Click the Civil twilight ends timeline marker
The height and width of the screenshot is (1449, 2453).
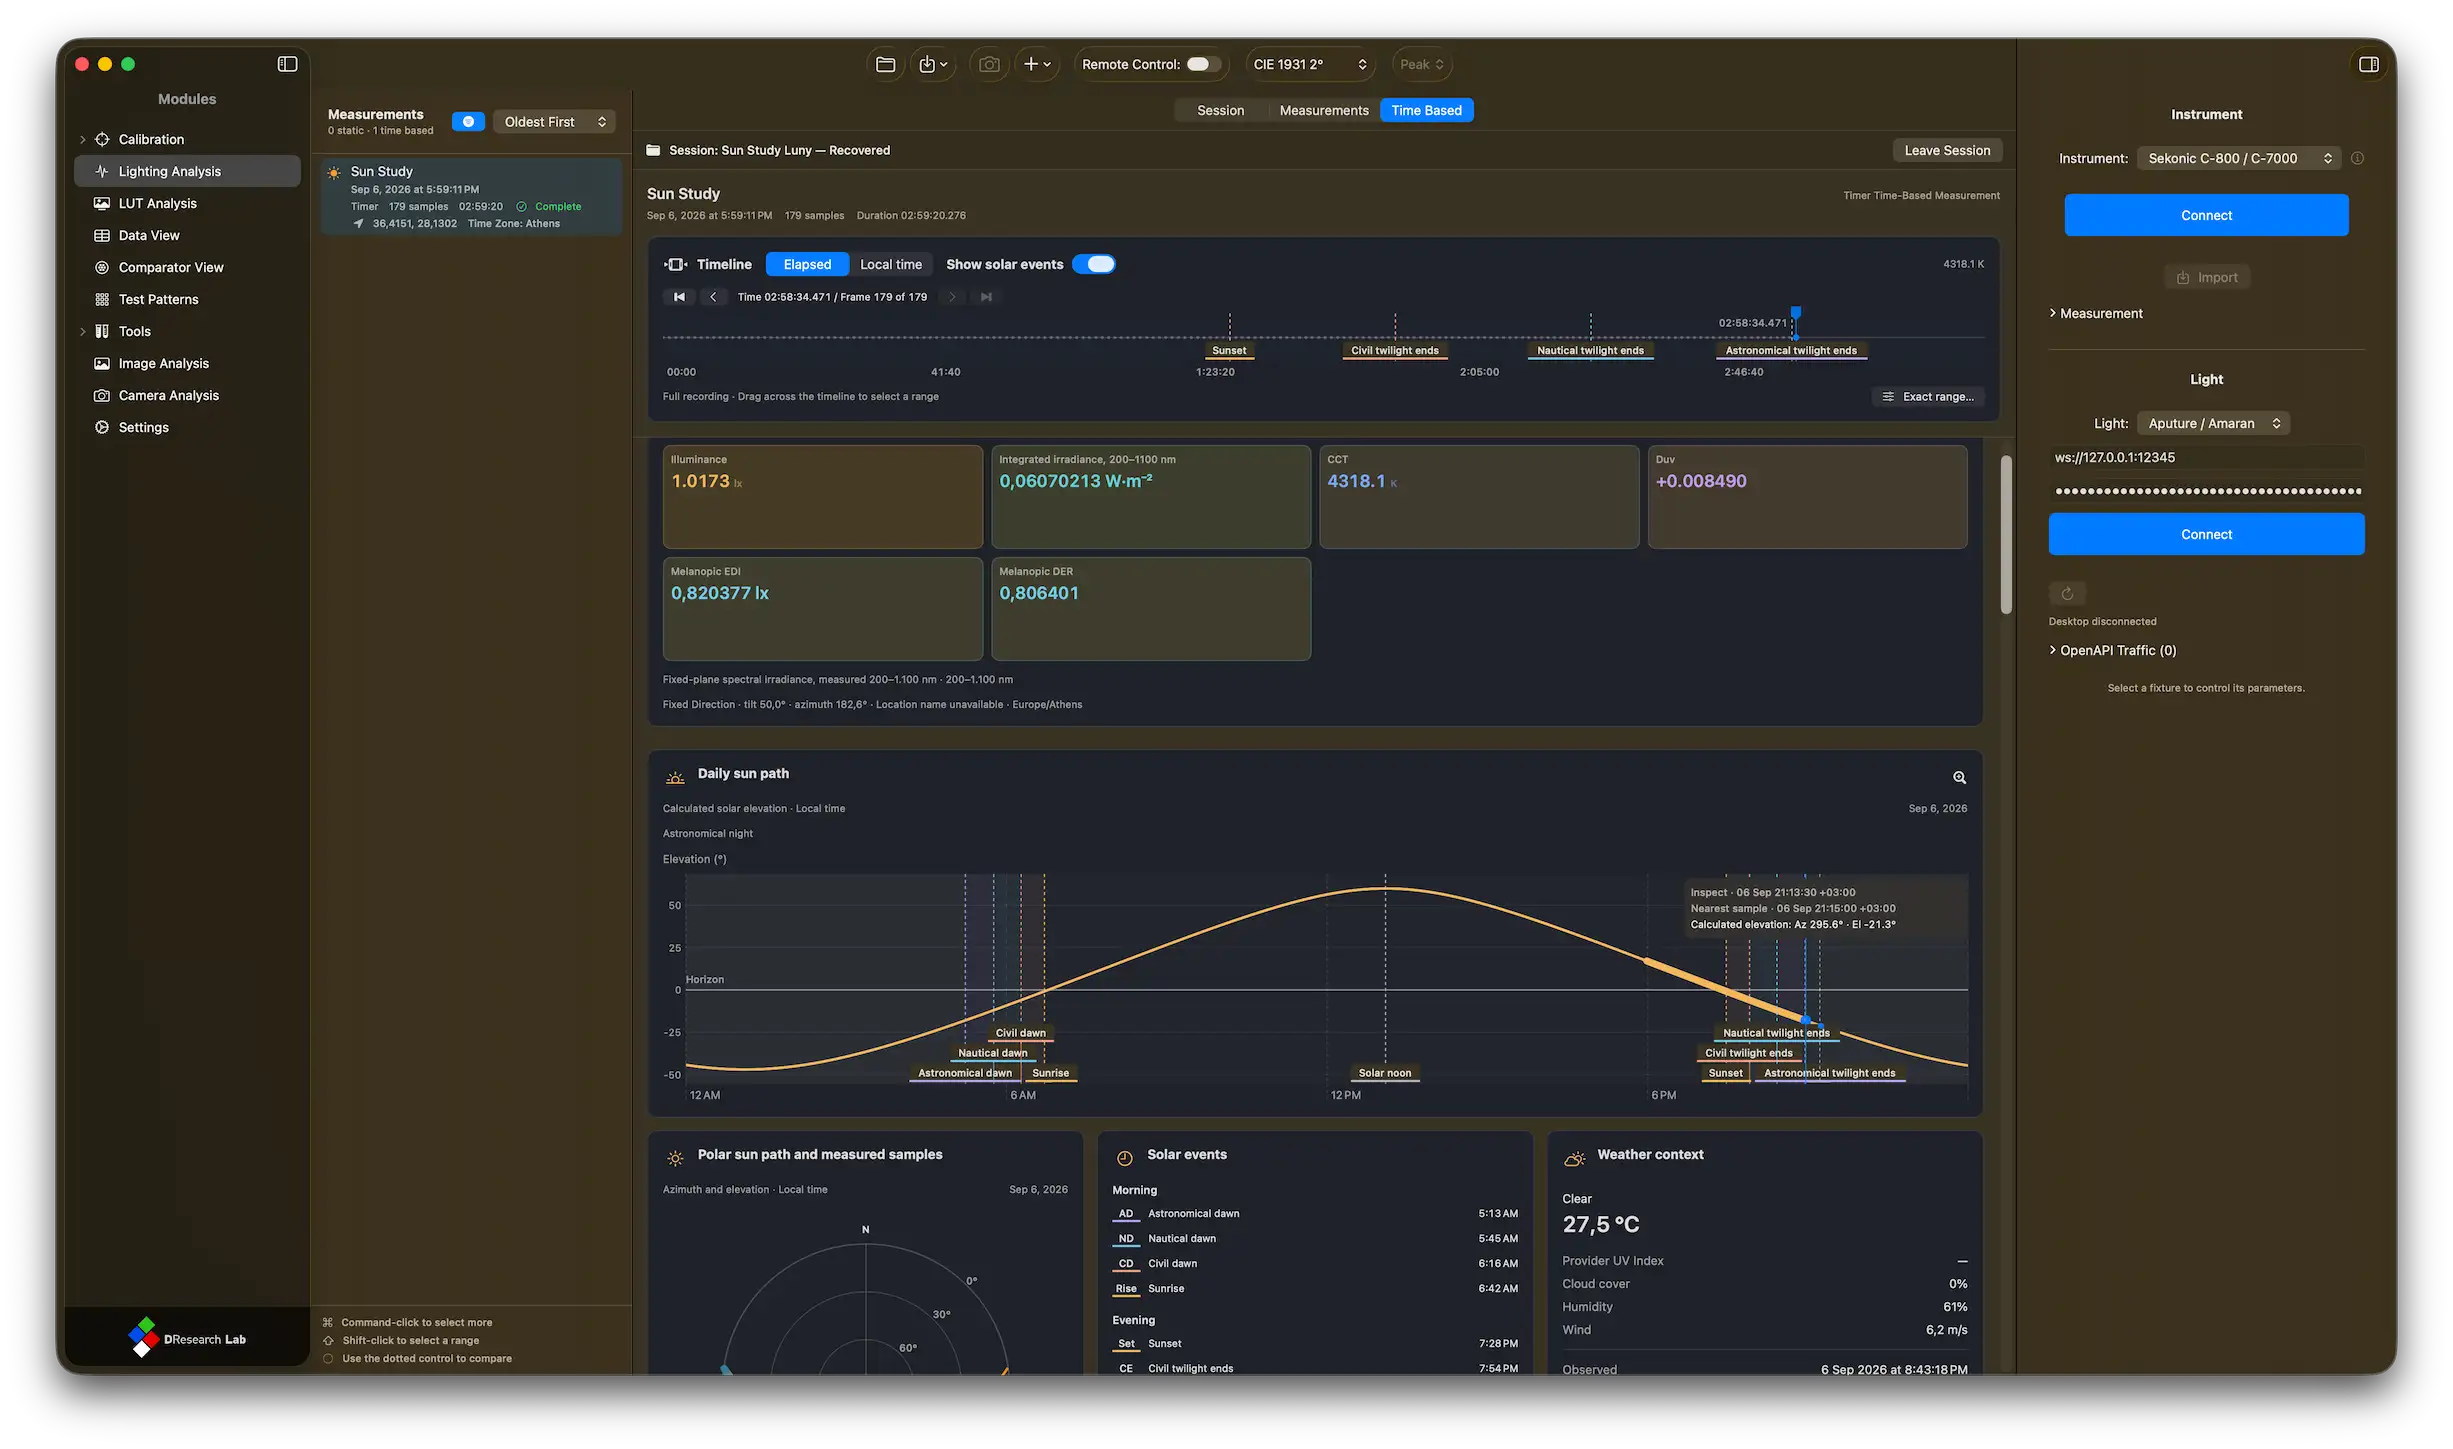(x=1394, y=350)
